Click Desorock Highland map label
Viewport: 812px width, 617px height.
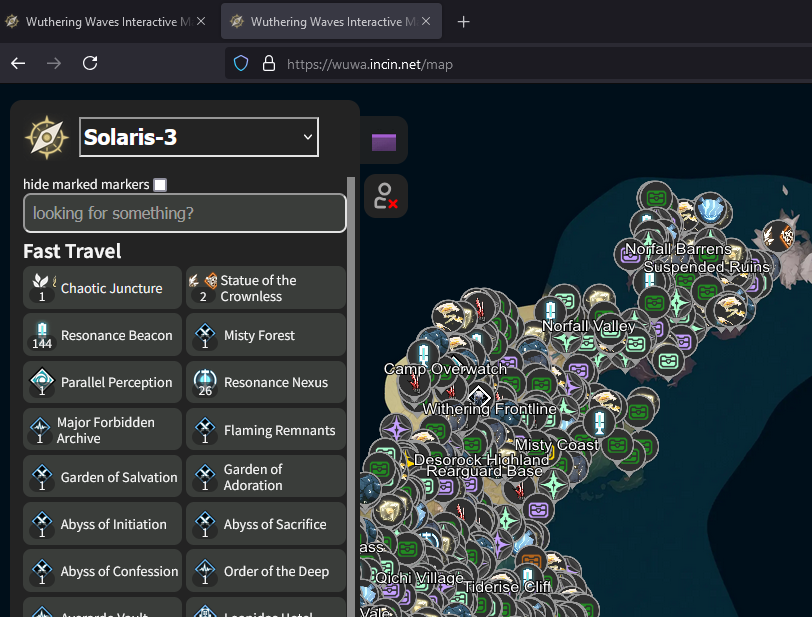click(481, 460)
